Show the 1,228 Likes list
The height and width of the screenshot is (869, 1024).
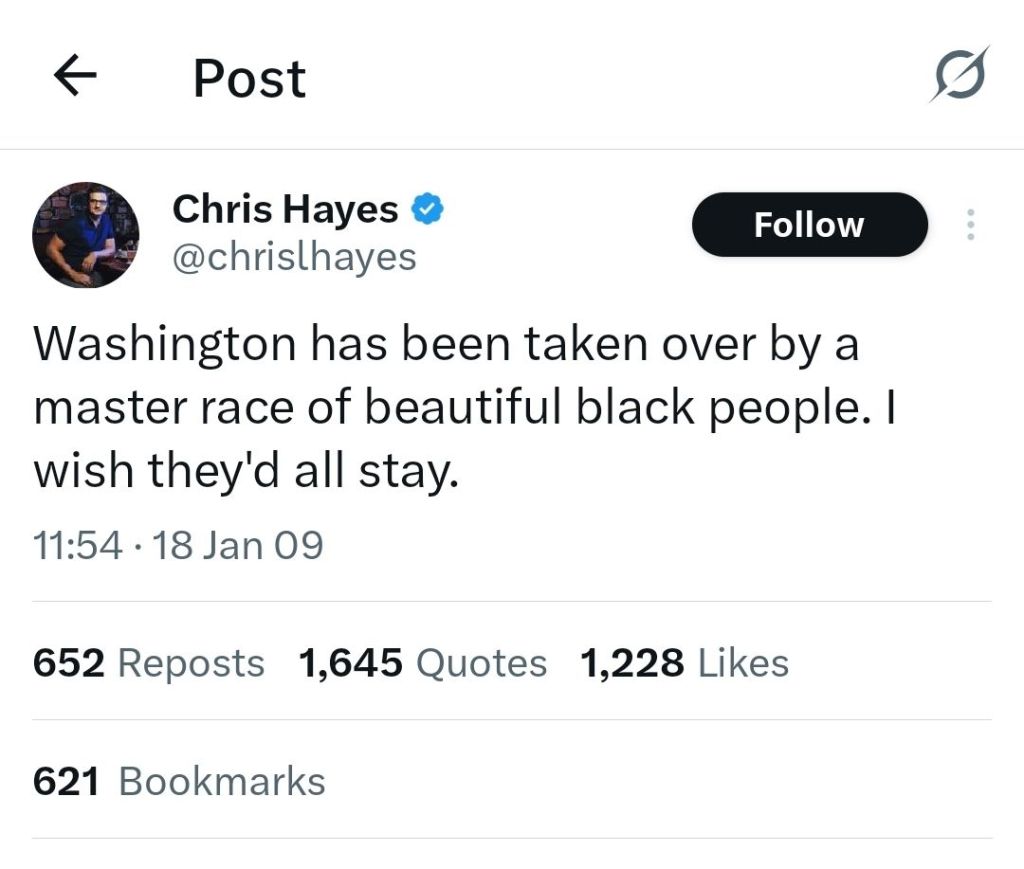684,662
